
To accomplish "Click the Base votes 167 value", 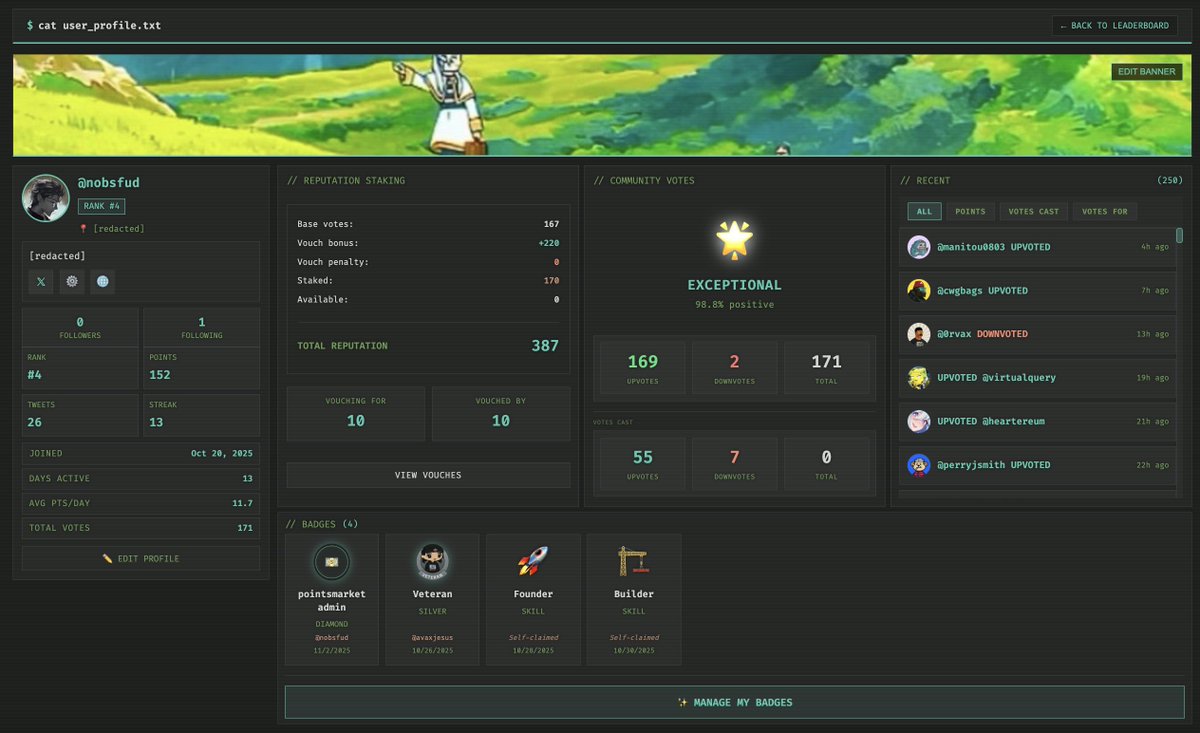I will (551, 224).
